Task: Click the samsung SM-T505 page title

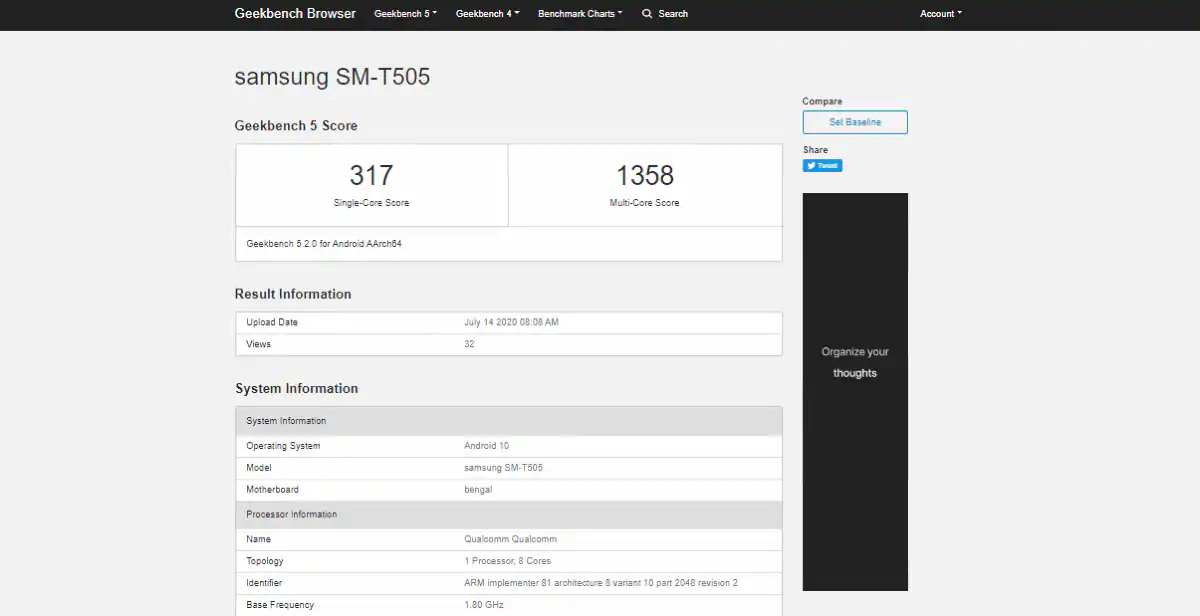Action: [332, 77]
